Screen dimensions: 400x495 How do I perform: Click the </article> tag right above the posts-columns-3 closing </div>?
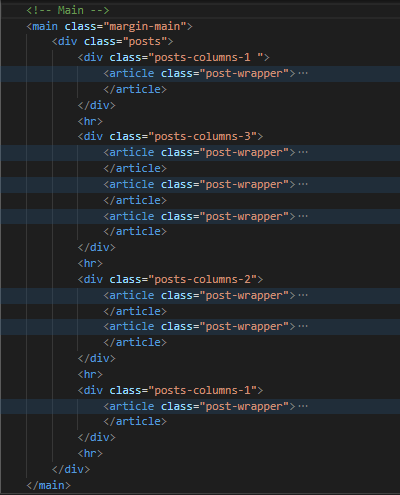(135, 231)
